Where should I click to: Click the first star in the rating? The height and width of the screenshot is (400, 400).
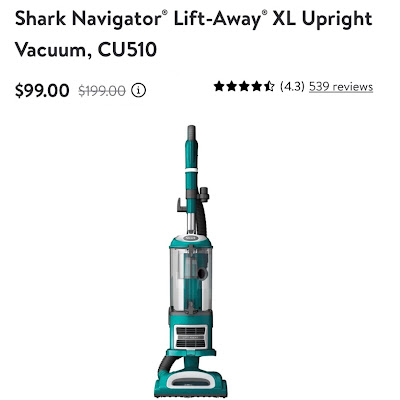click(x=219, y=87)
